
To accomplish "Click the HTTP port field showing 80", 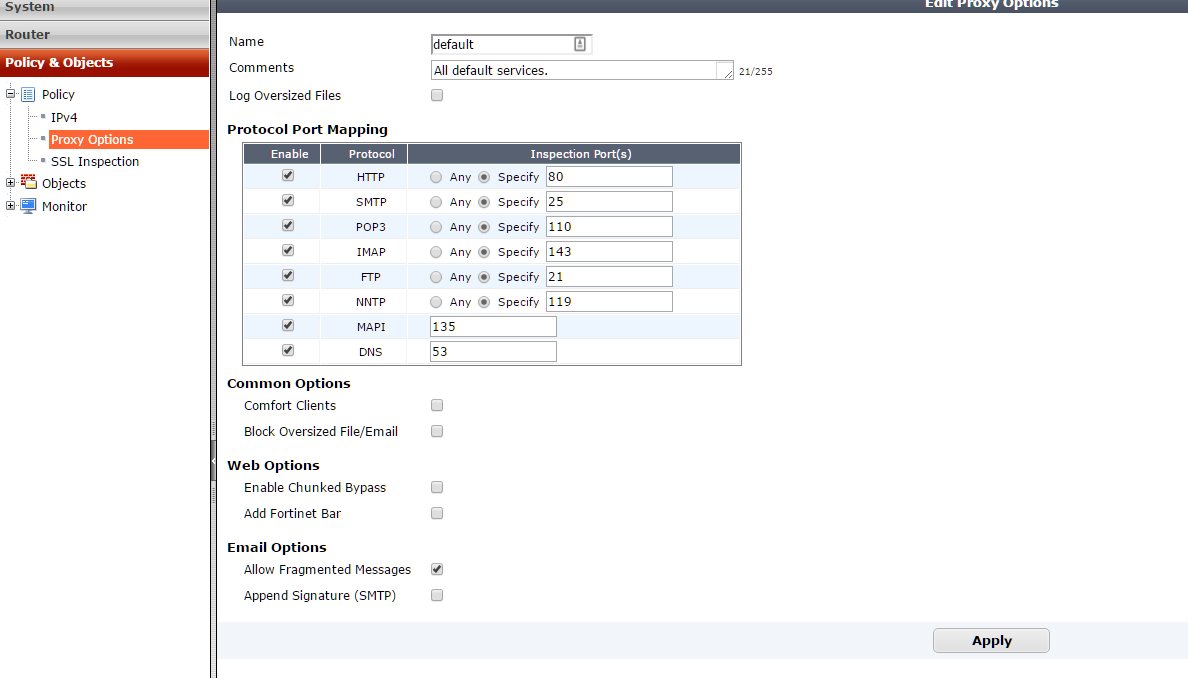I will click(609, 177).
